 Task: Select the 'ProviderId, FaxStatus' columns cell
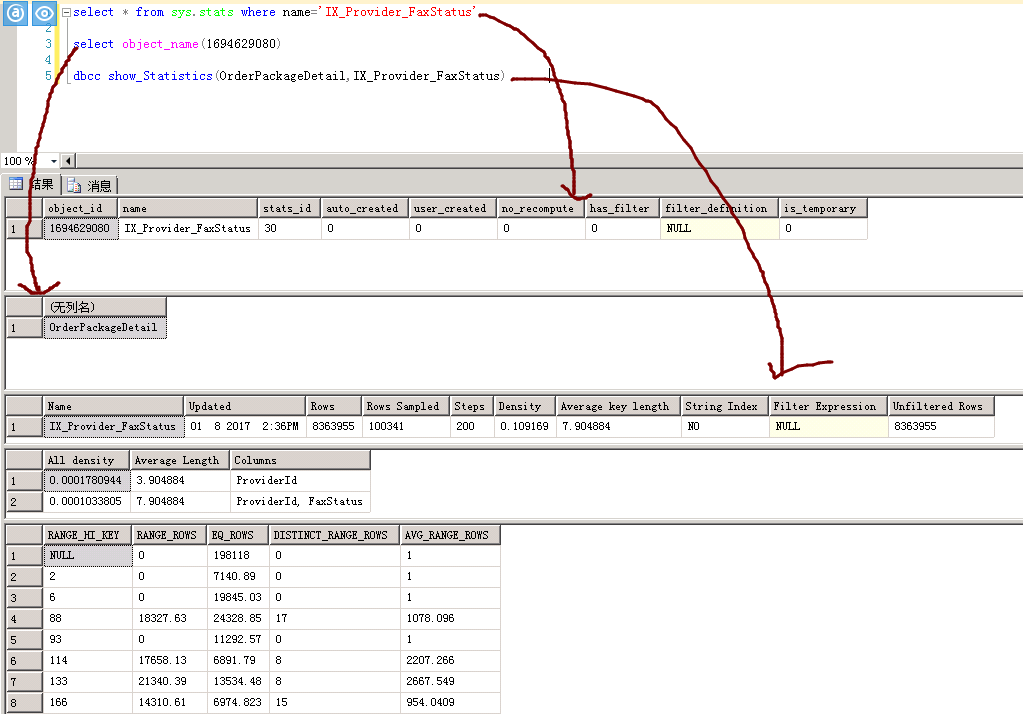click(299, 502)
